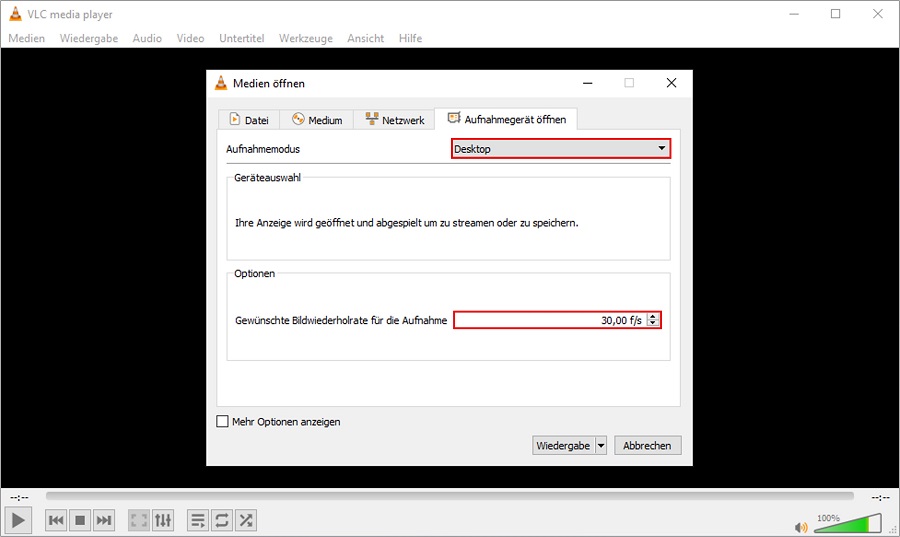Open extended settings equalizer icon
Screen dimensions: 900x537
point(163,520)
